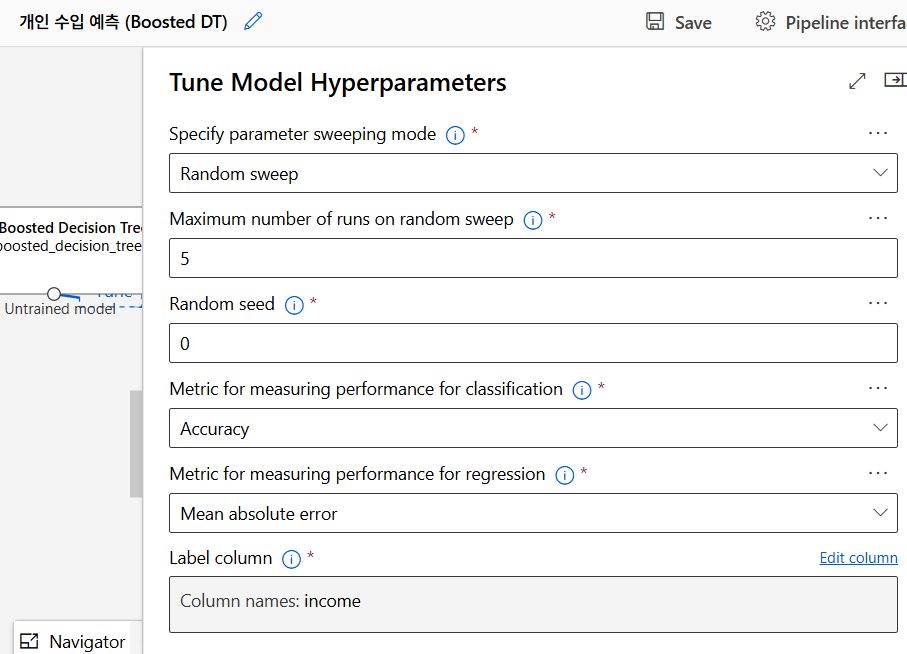The width and height of the screenshot is (907, 654).
Task: Open the ellipsis menu for Random seed
Action: coord(878,303)
